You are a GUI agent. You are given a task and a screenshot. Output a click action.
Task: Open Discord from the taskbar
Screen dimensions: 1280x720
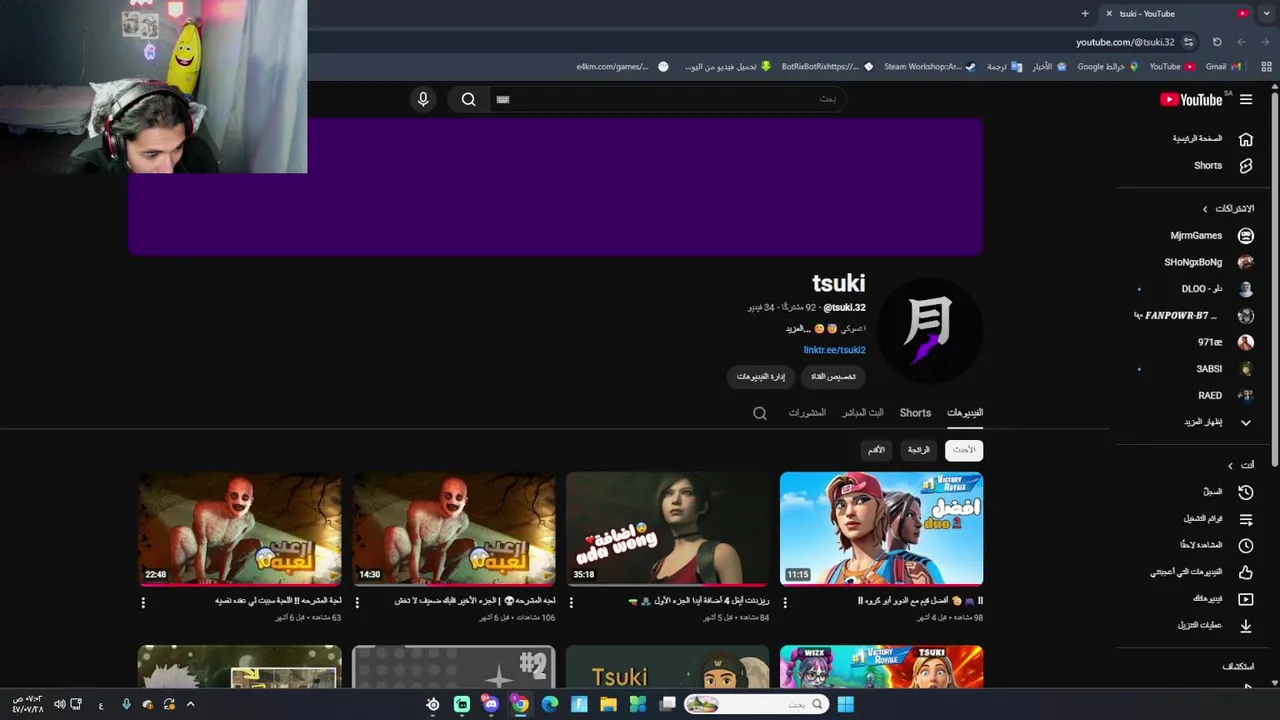[x=491, y=704]
